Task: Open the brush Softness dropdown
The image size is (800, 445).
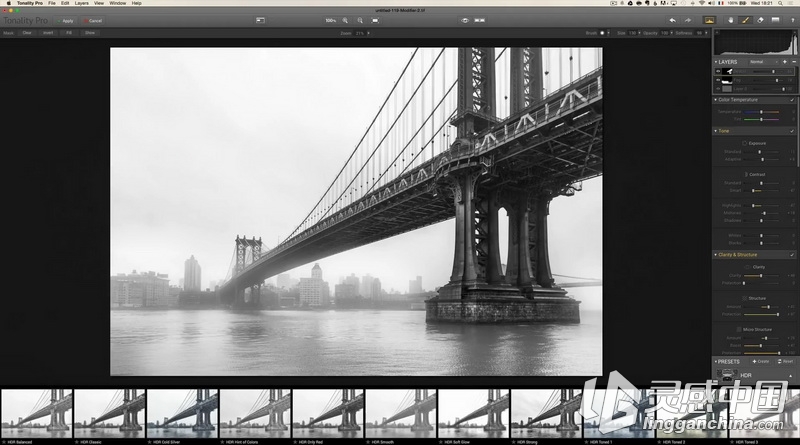Action: coord(706,33)
